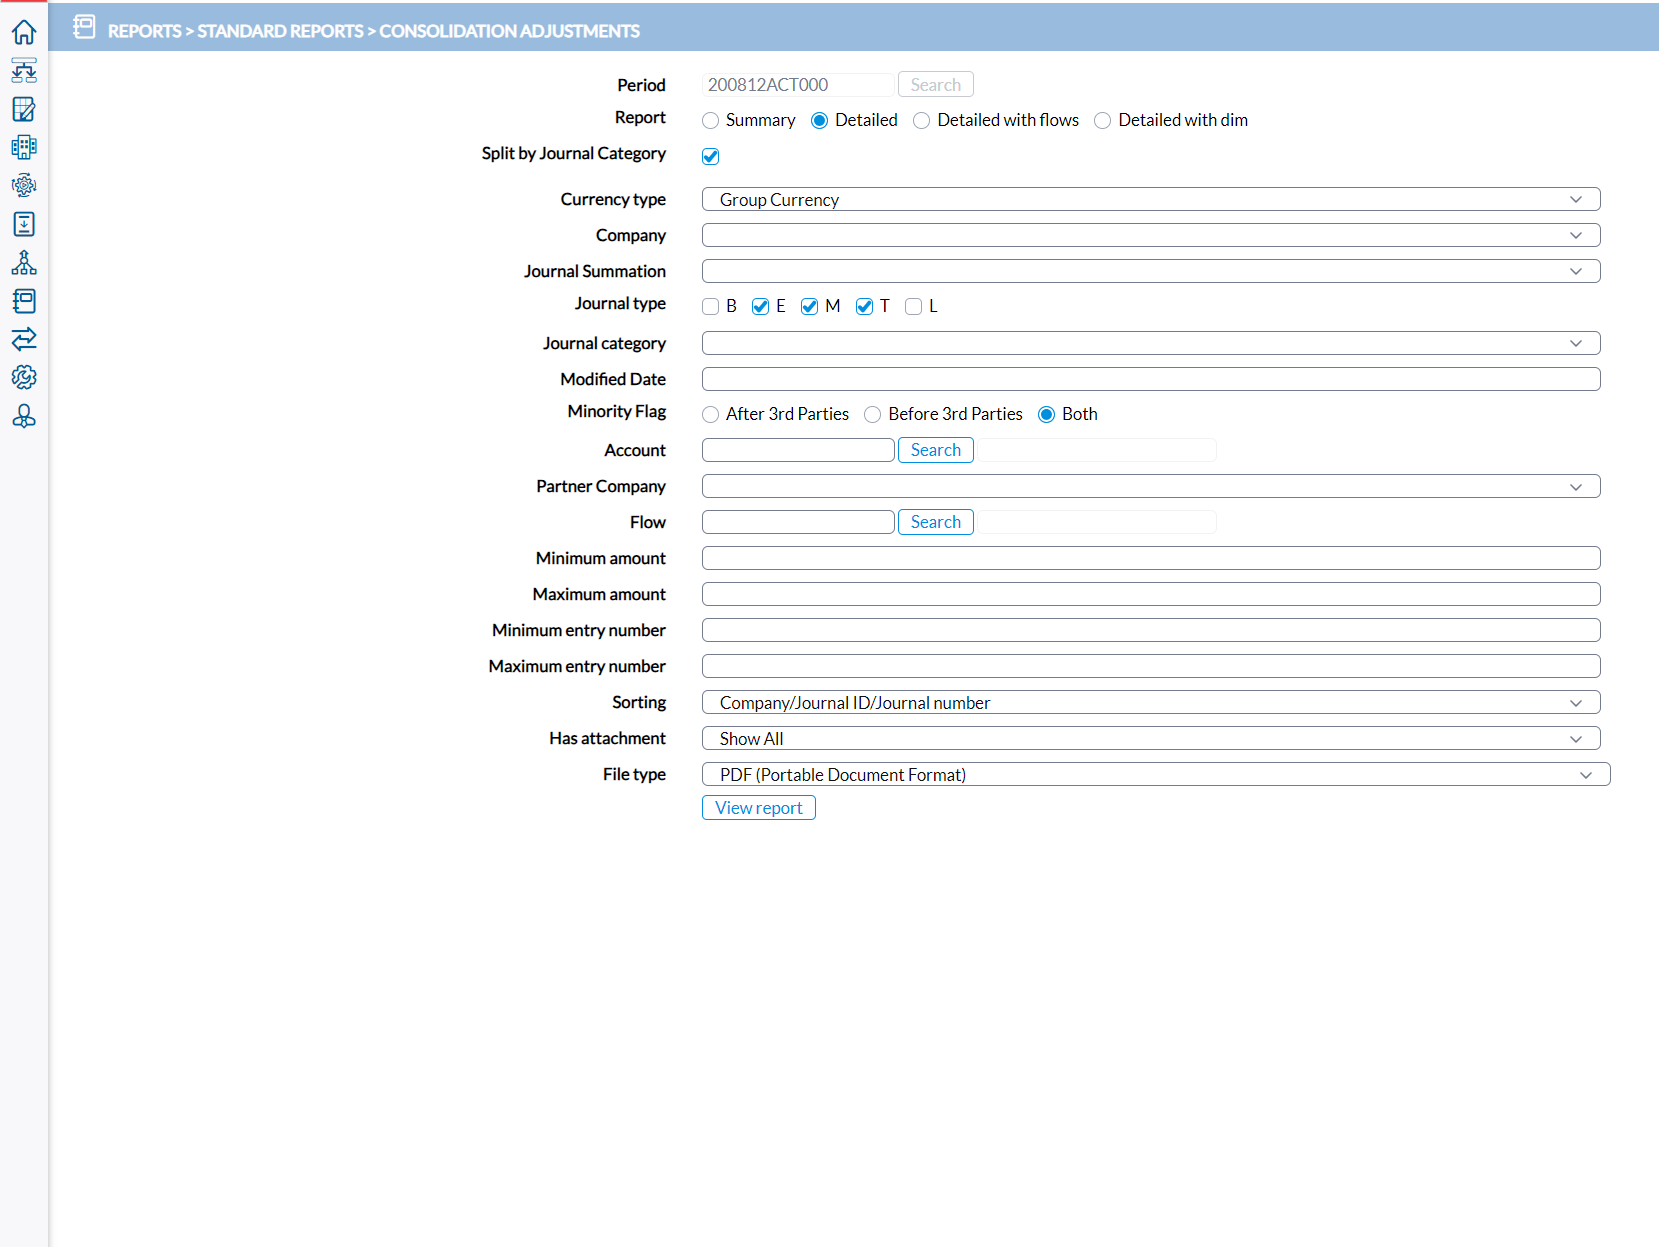Viewport: 1659px width, 1247px height.
Task: Select Before 3rd Parties minority flag
Action: coord(873,415)
